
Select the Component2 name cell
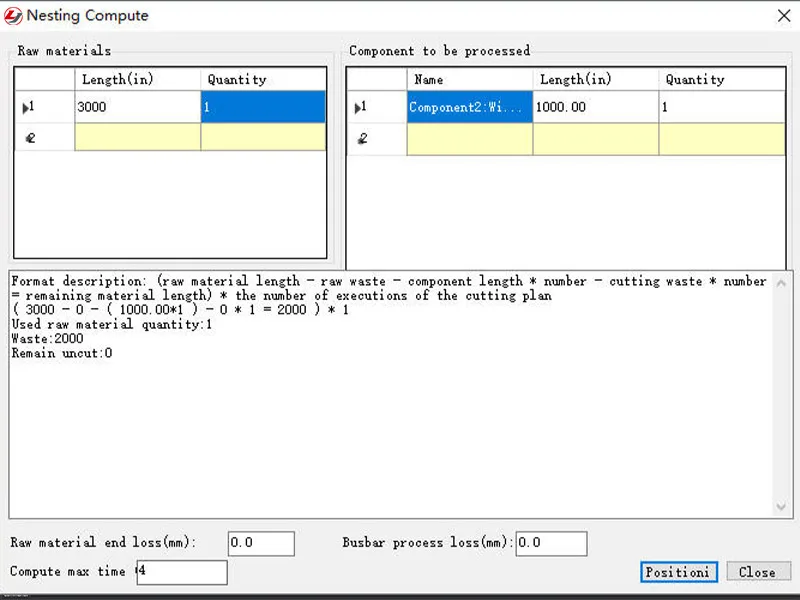(x=469, y=107)
